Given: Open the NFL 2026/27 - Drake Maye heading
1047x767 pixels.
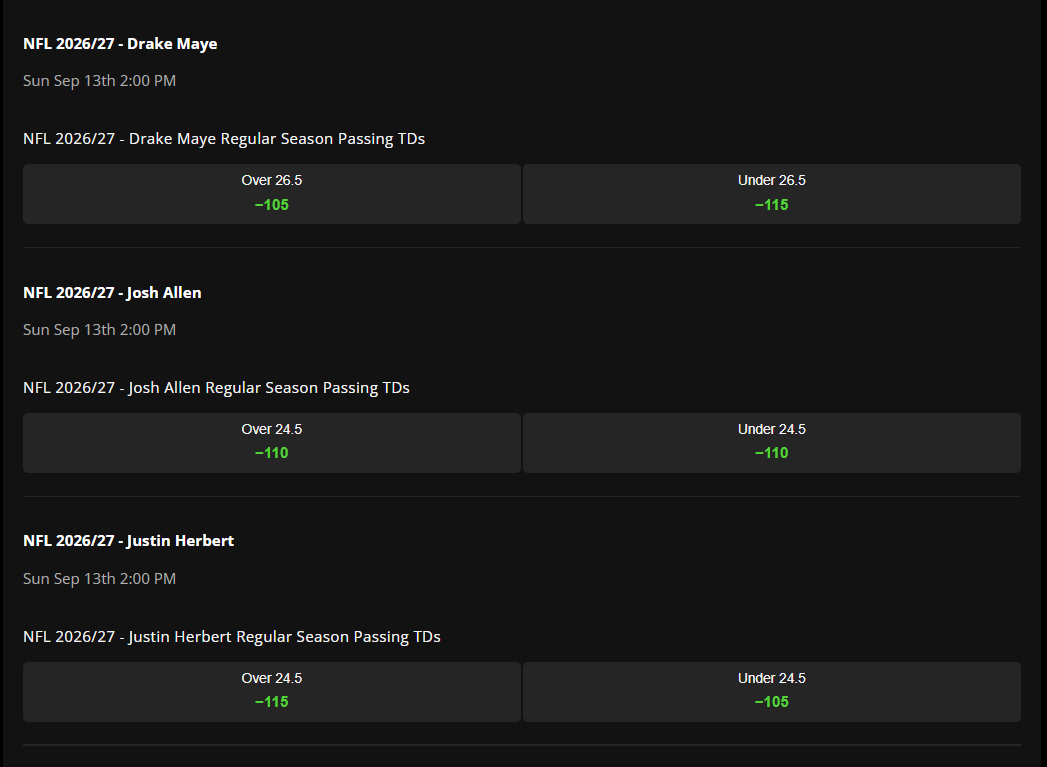Looking at the screenshot, I should pos(120,44).
